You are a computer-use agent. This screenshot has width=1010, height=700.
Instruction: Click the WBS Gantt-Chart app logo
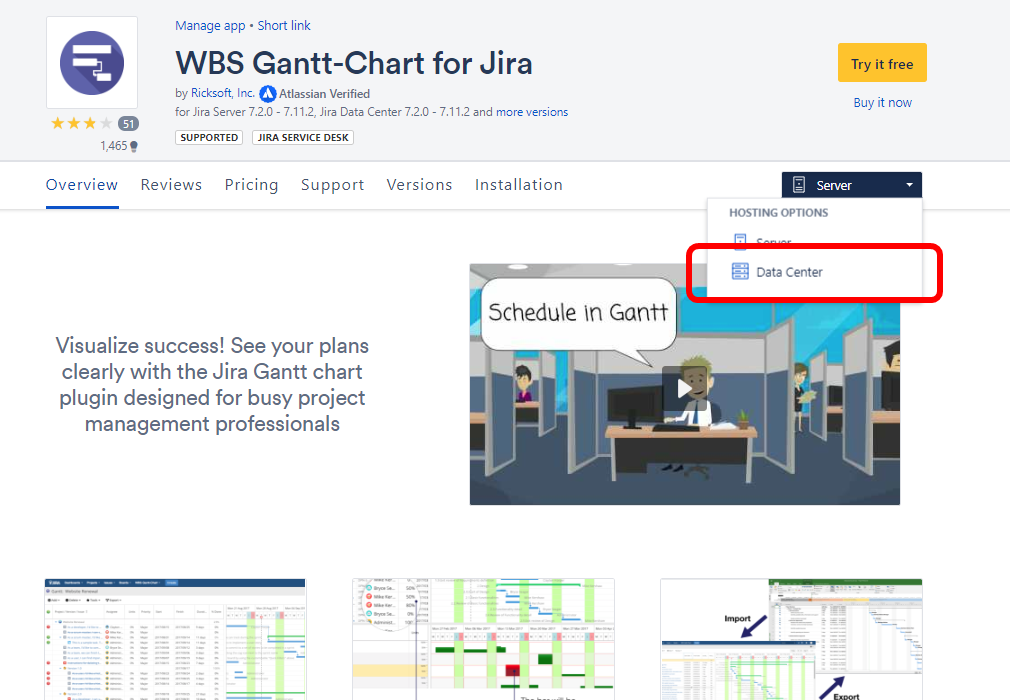click(x=91, y=62)
